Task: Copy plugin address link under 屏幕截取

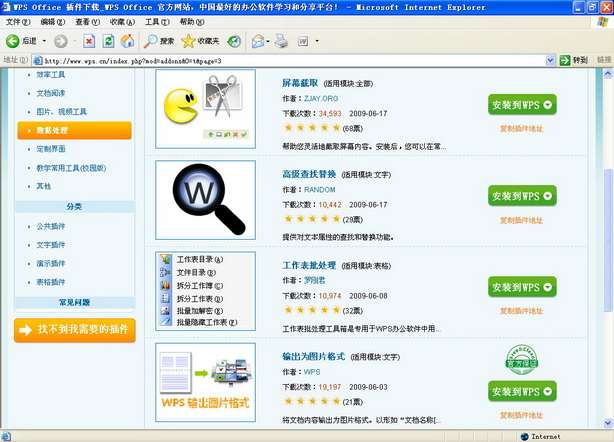Action: point(521,128)
